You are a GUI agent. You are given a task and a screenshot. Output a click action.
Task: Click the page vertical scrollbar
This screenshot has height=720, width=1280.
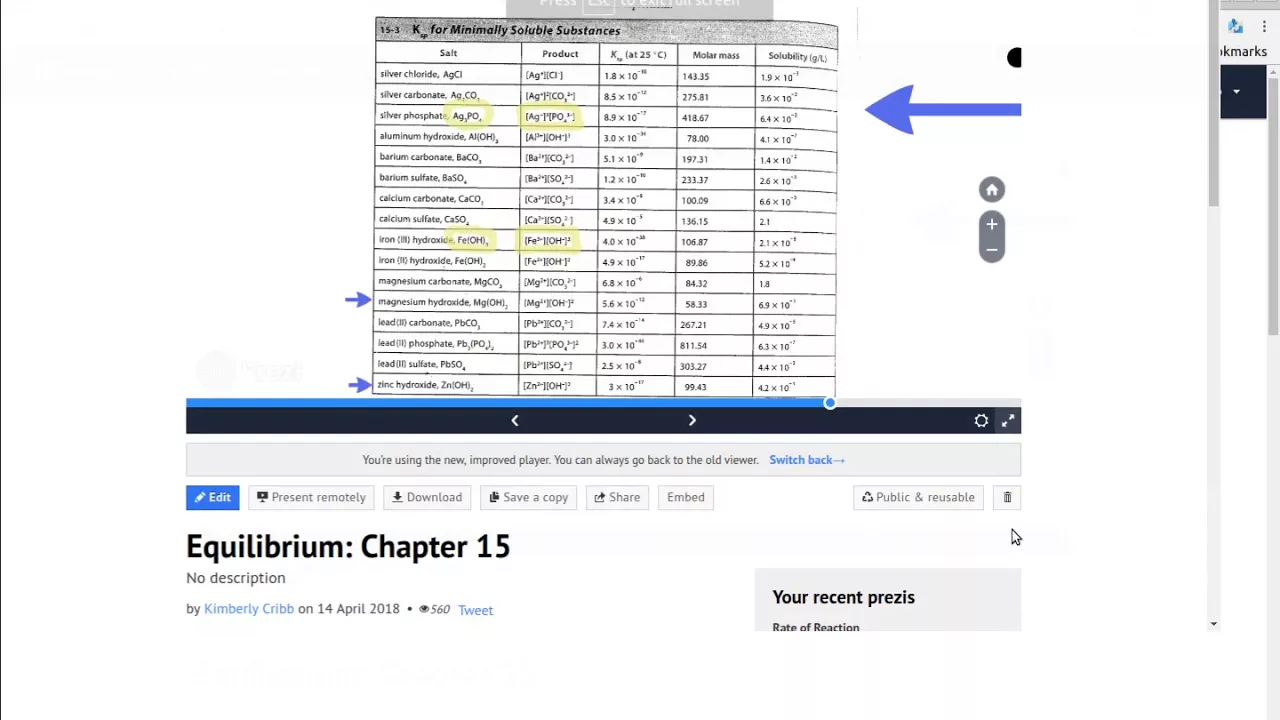pos(1213,105)
